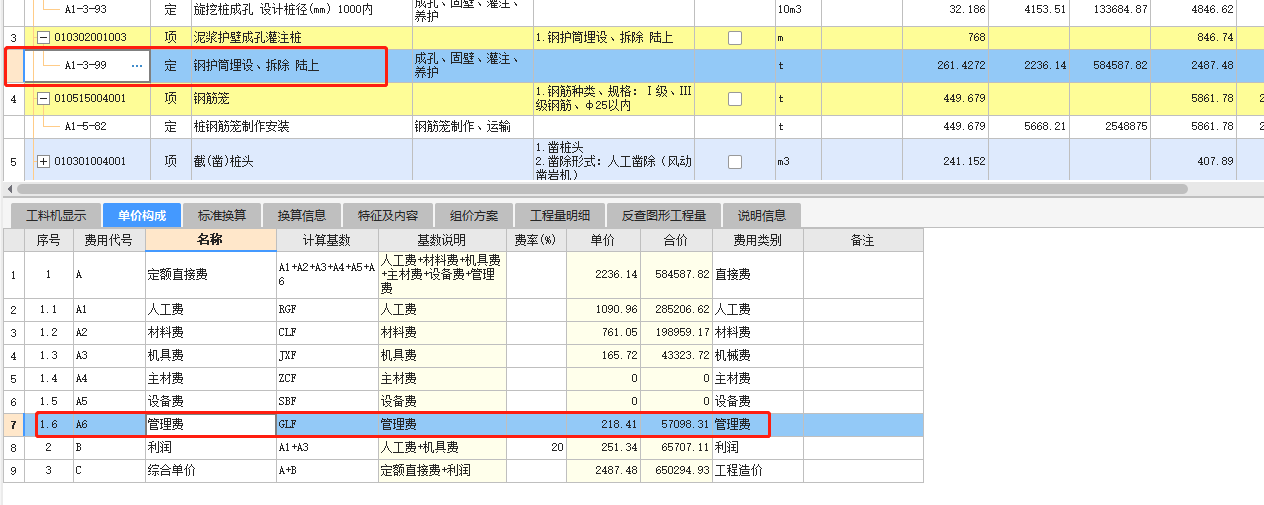This screenshot has width=1264, height=505.
Task: Click the 费率(%) column header
Action: coord(536,240)
